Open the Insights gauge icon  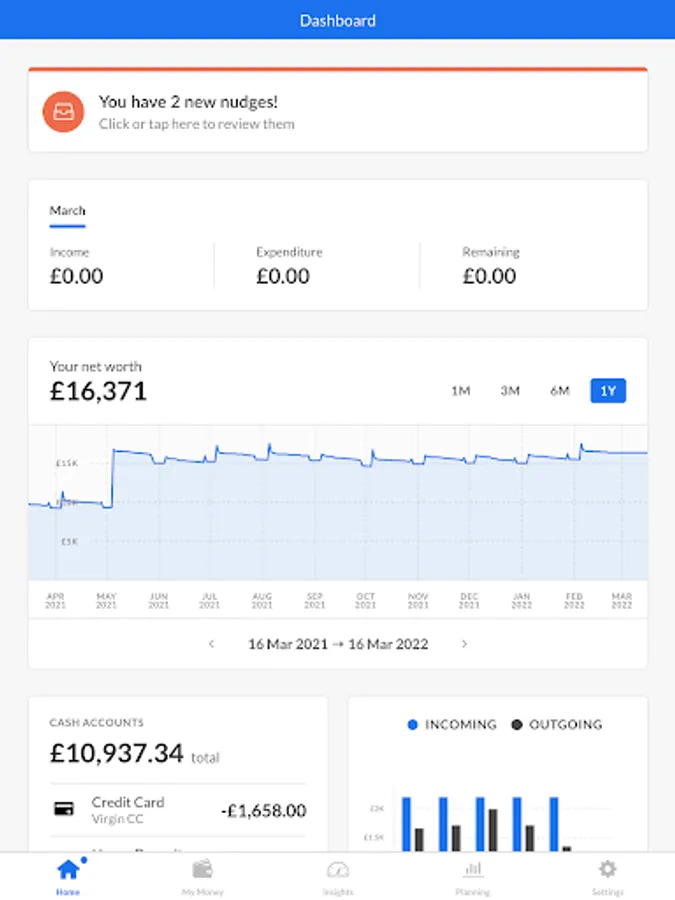338,869
